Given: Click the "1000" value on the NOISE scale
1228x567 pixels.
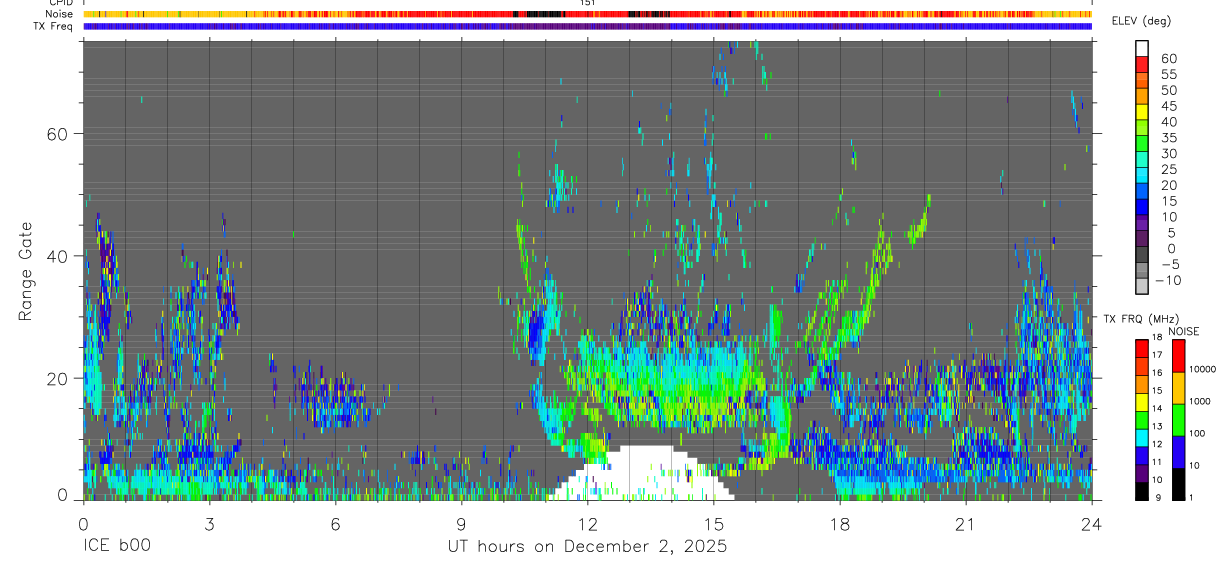Looking at the screenshot, I should tap(1200, 401).
